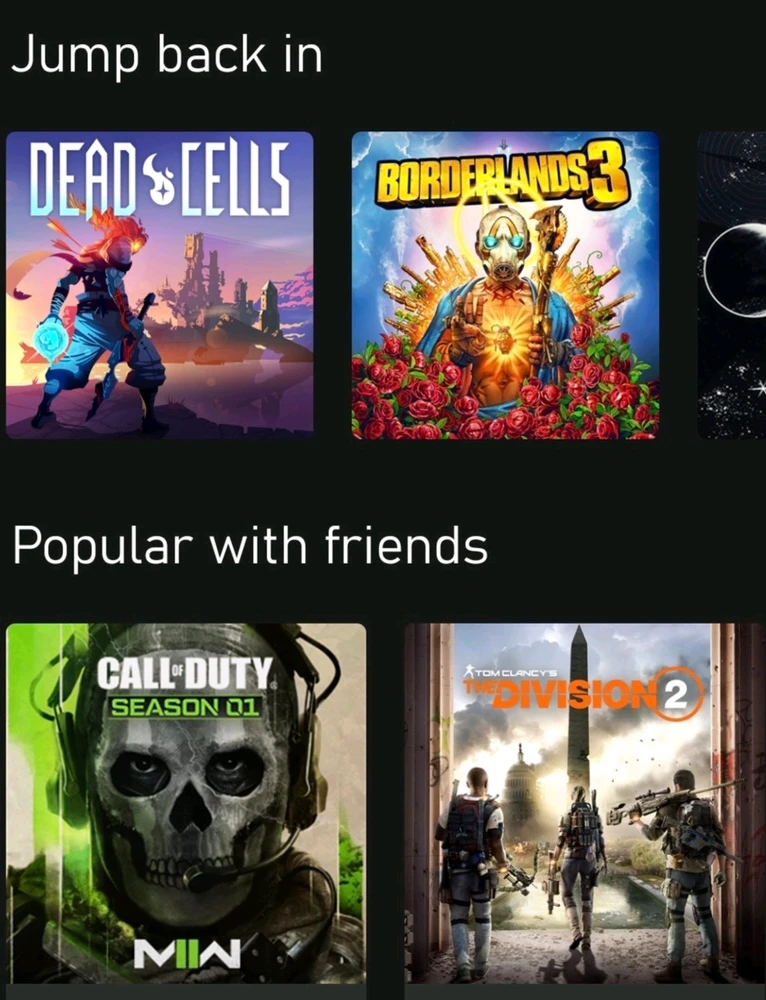Screen dimensions: 766x1000
Task: Click the white CALL OF DUTY title text
Action: (185, 675)
